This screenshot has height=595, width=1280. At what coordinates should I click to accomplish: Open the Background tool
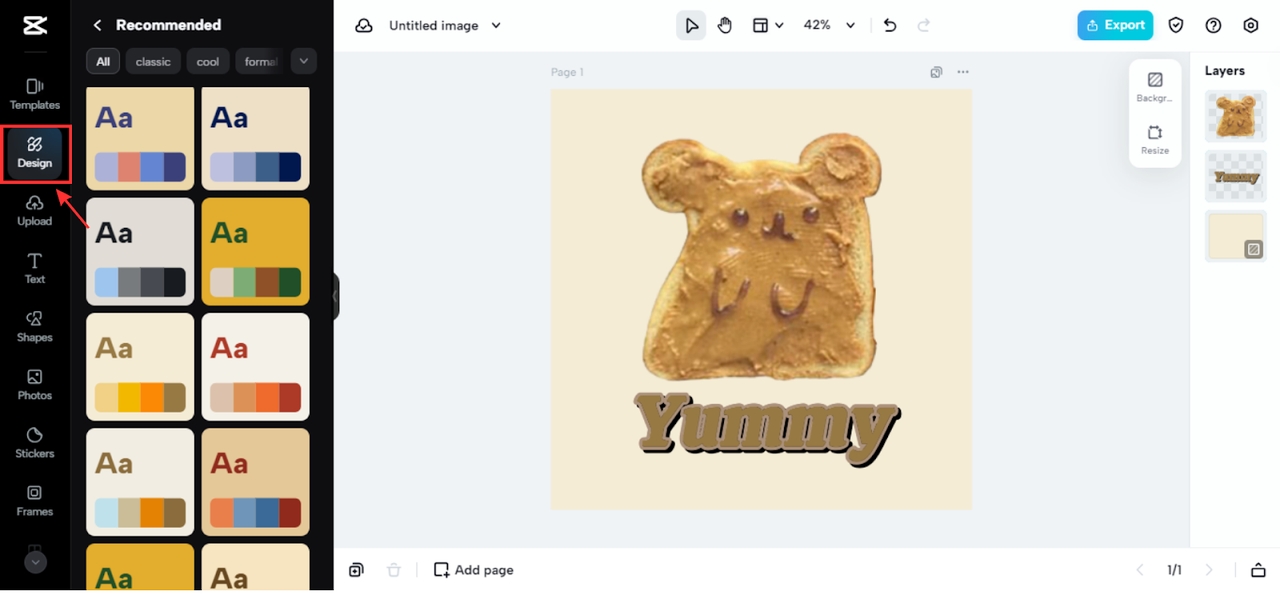pyautogui.click(x=1155, y=87)
